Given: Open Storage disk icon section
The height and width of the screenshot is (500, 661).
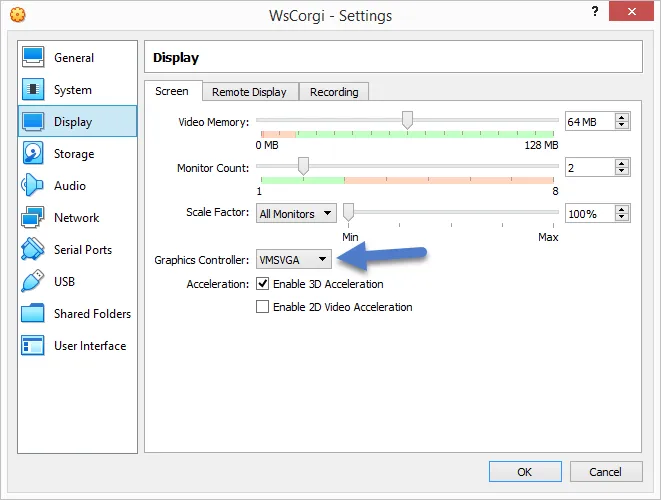Looking at the screenshot, I should click(33, 153).
